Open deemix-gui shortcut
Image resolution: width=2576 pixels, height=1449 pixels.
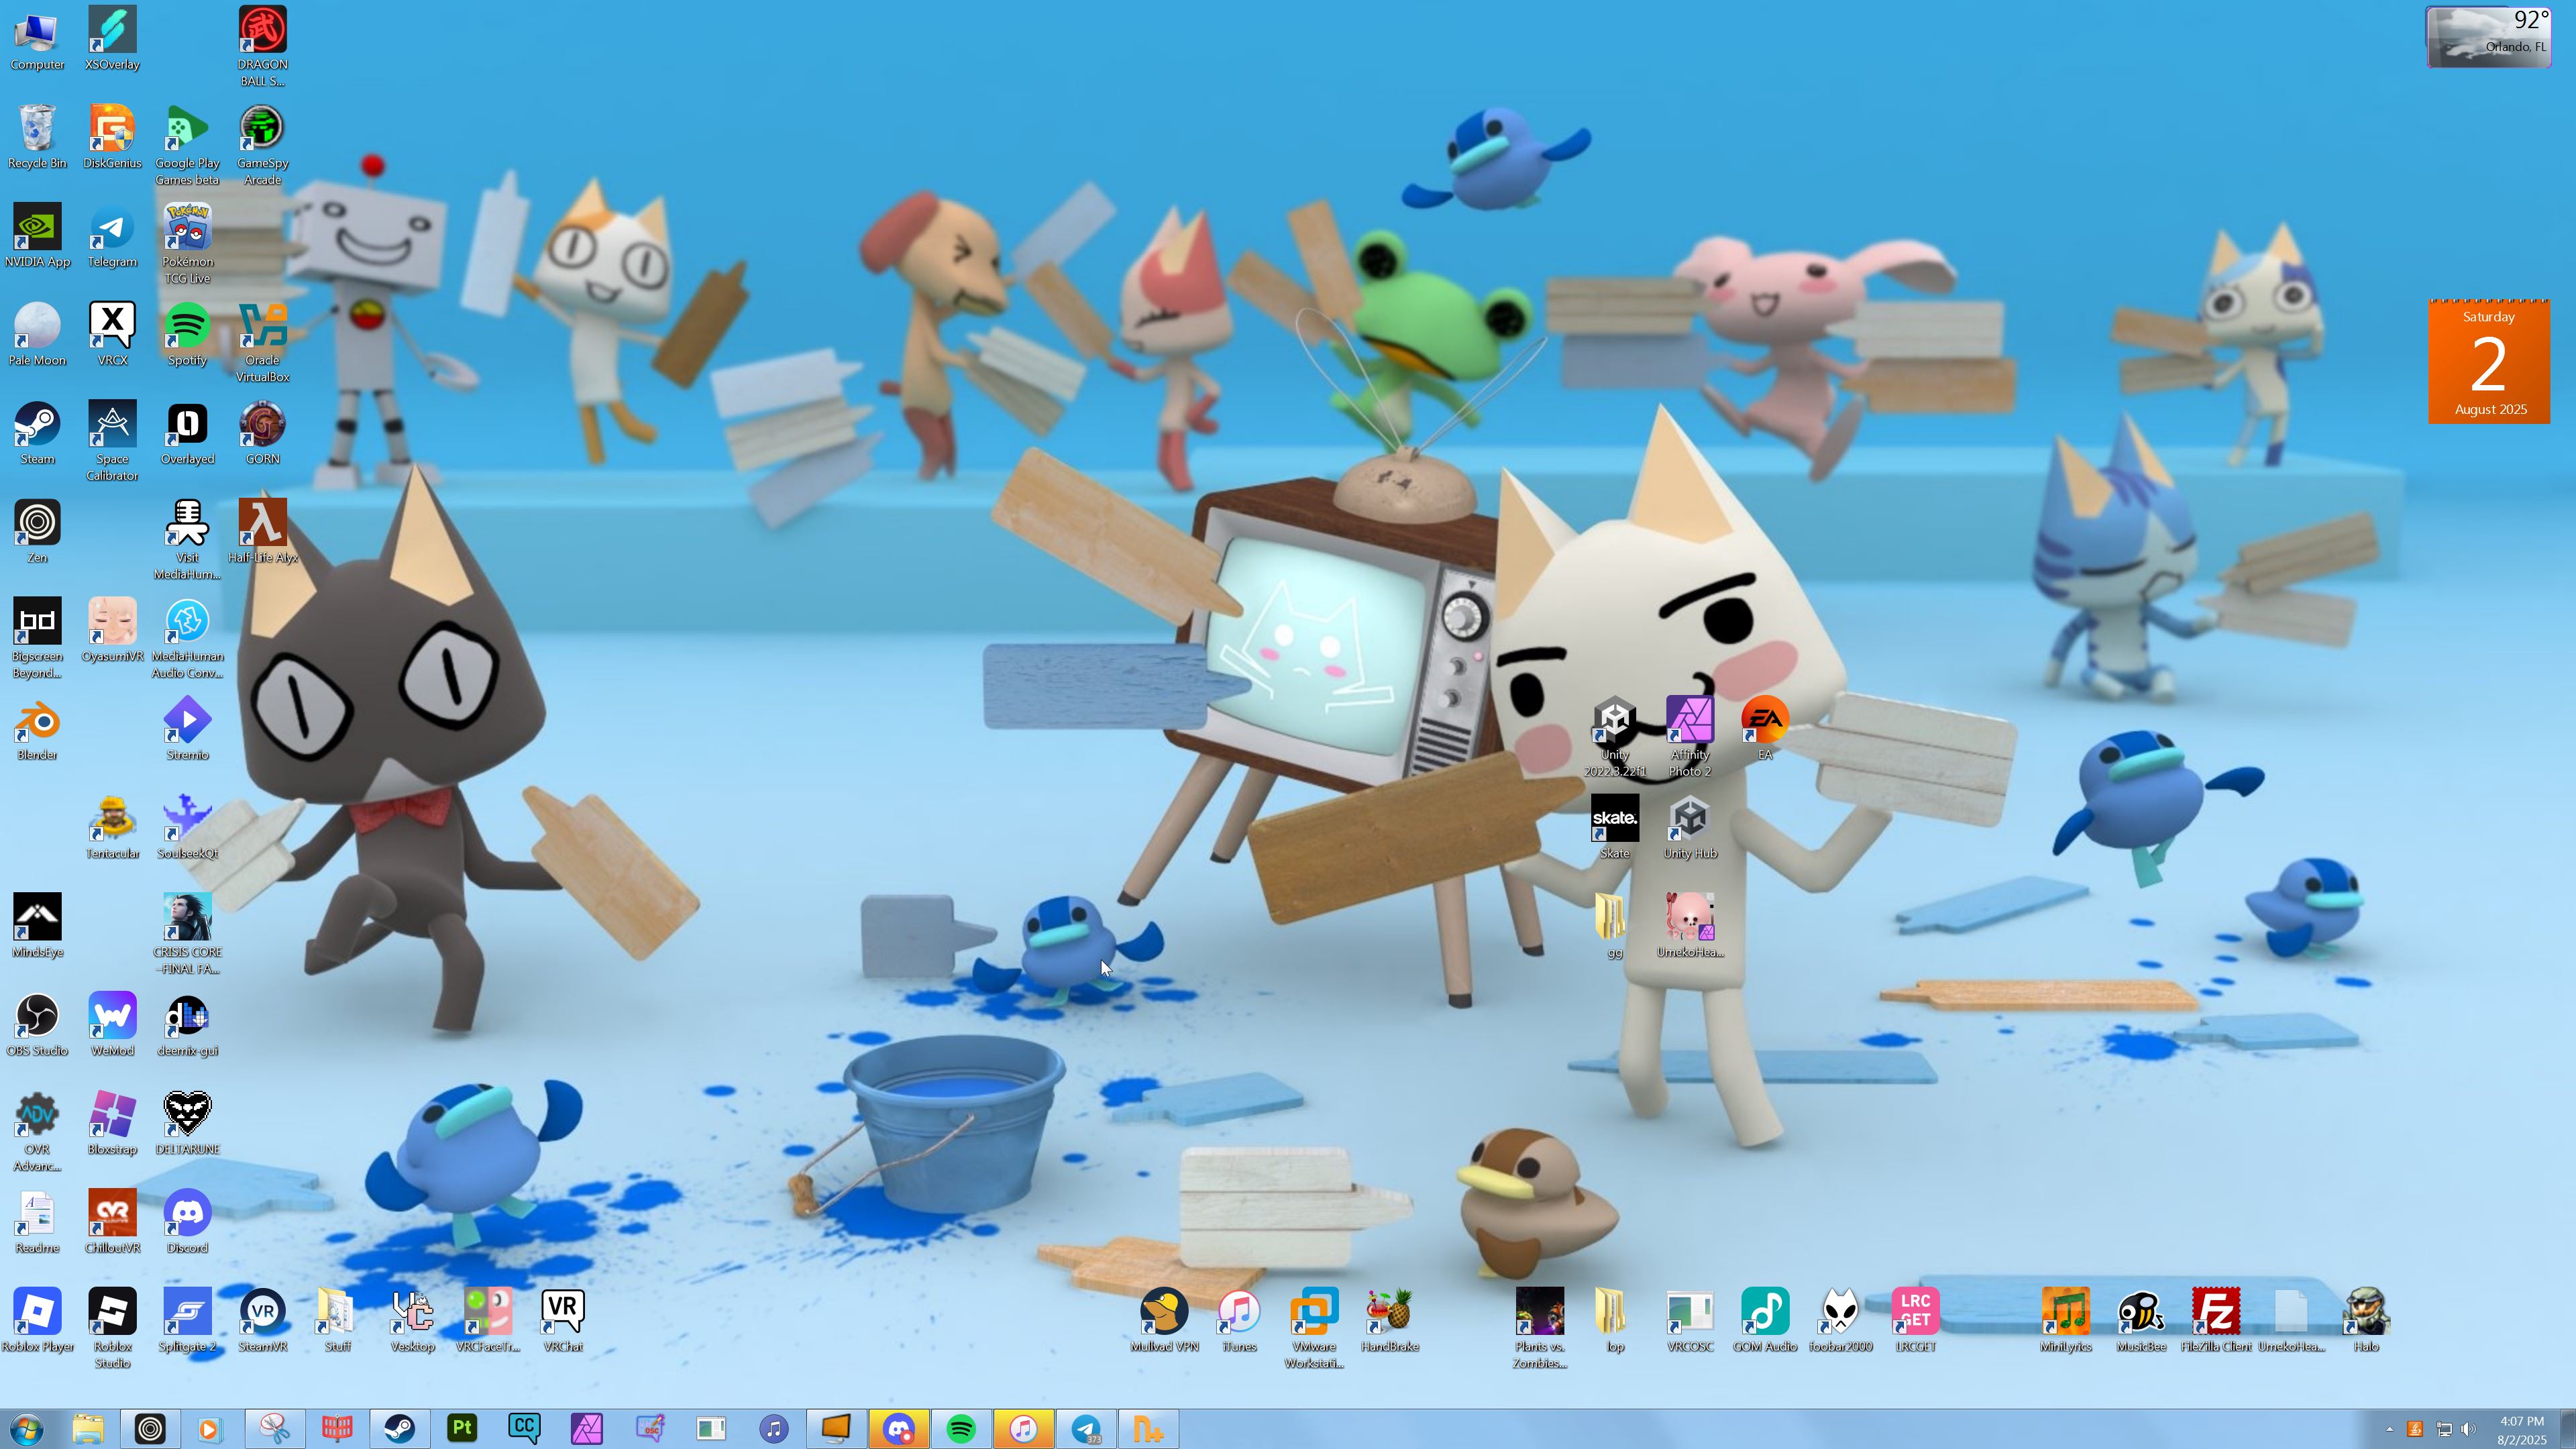187,1024
